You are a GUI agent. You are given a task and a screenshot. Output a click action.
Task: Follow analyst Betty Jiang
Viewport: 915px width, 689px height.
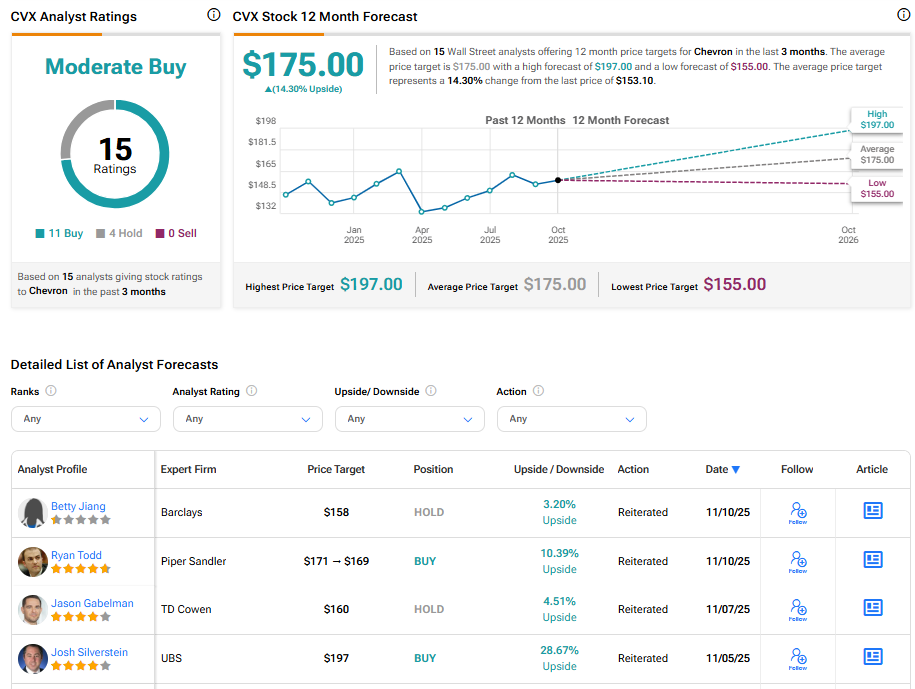(x=797, y=513)
